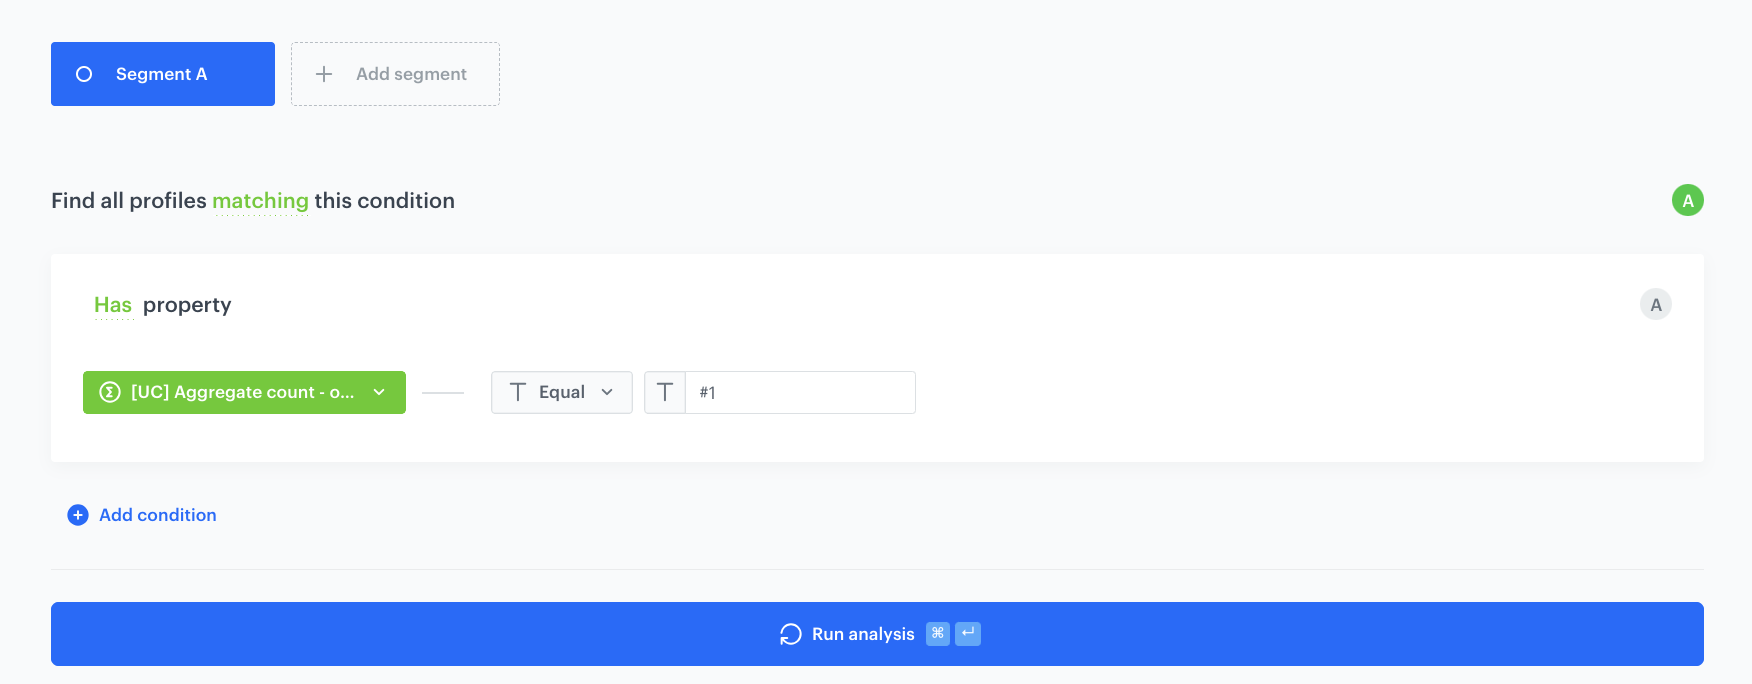1752x684 pixels.
Task: Toggle the green 'matching' condition word
Action: click(x=260, y=201)
